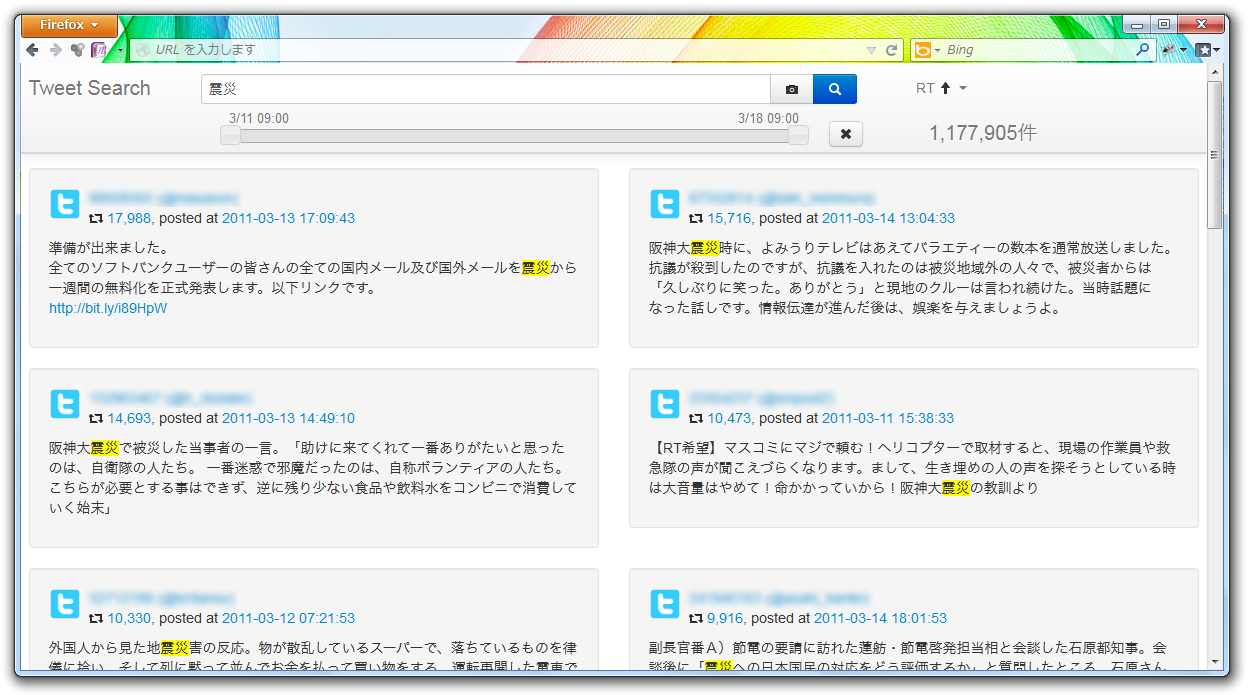Click the retweet icon before 17,988
The height and width of the screenshot is (695, 1248).
coord(96,218)
